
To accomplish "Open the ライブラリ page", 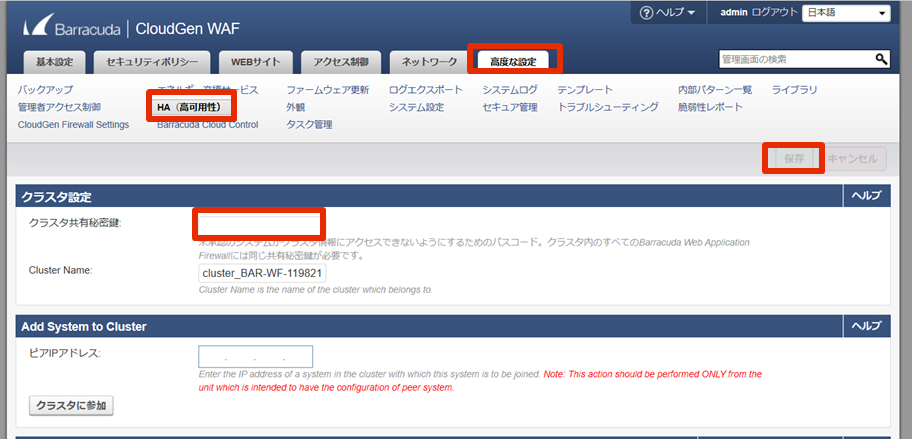I will [795, 90].
